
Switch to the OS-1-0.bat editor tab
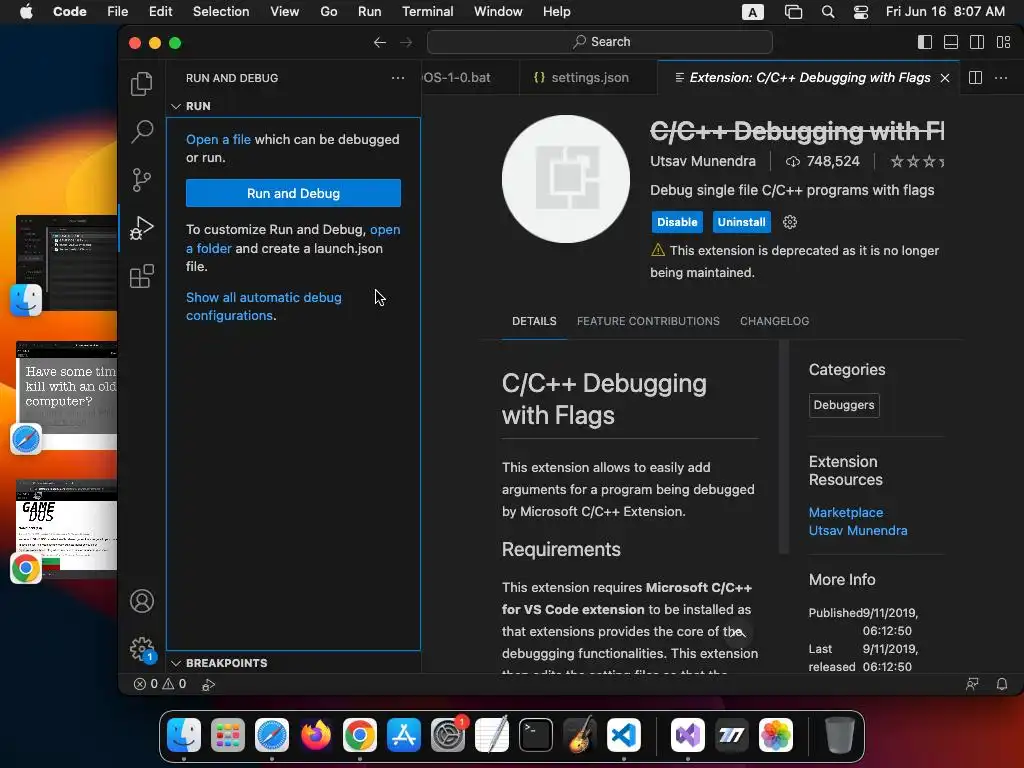tap(470, 78)
